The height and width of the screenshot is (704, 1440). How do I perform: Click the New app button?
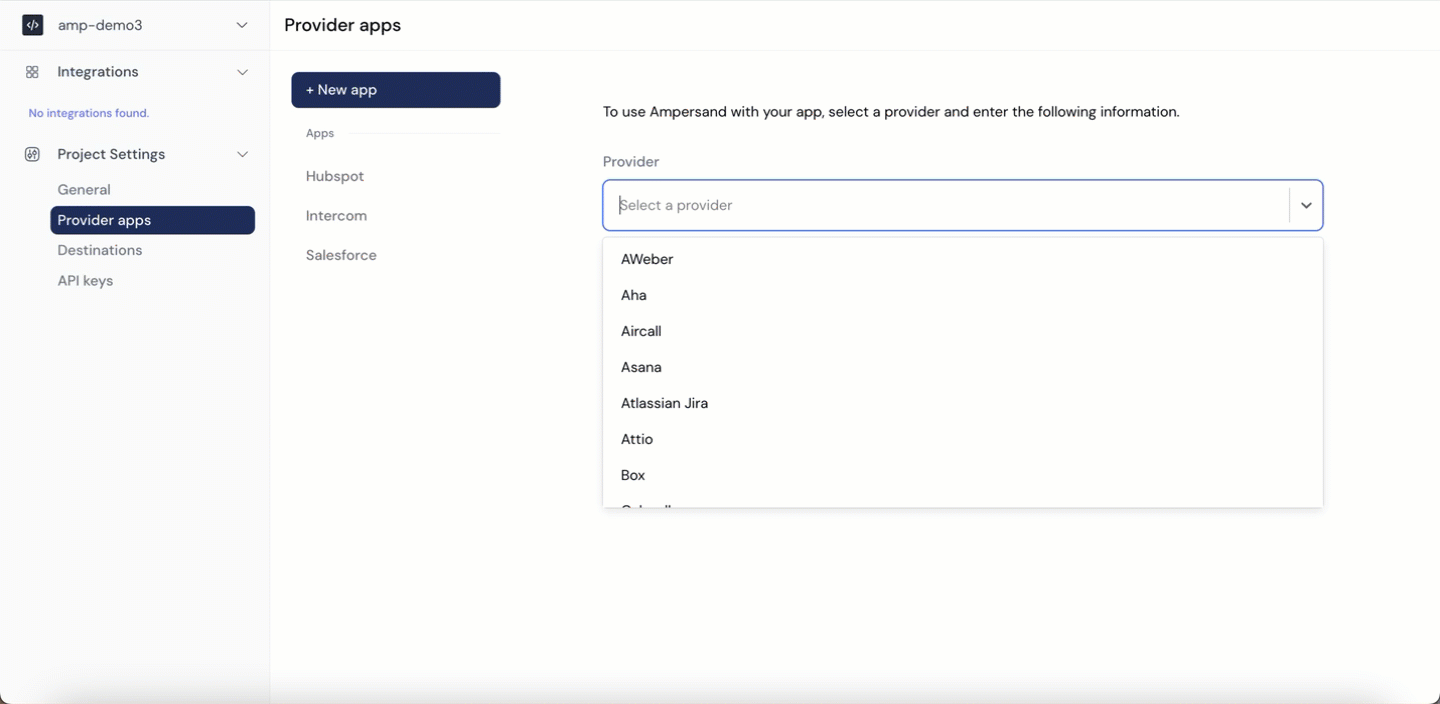tap(395, 89)
